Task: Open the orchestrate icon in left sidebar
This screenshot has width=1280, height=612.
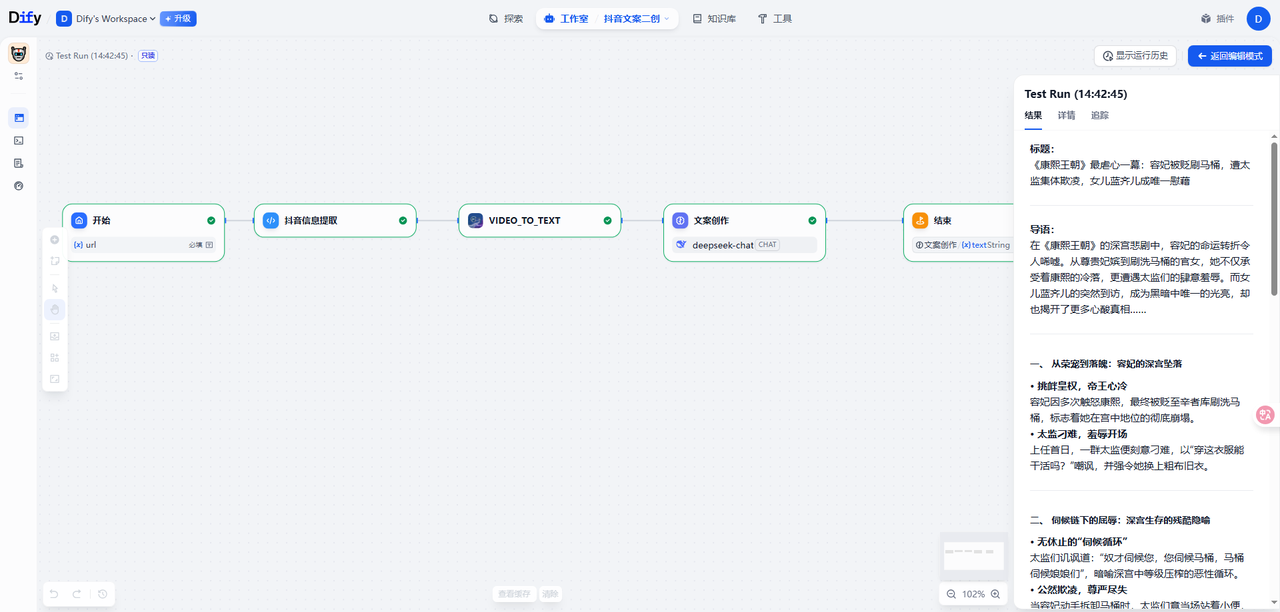Action: 18,118
